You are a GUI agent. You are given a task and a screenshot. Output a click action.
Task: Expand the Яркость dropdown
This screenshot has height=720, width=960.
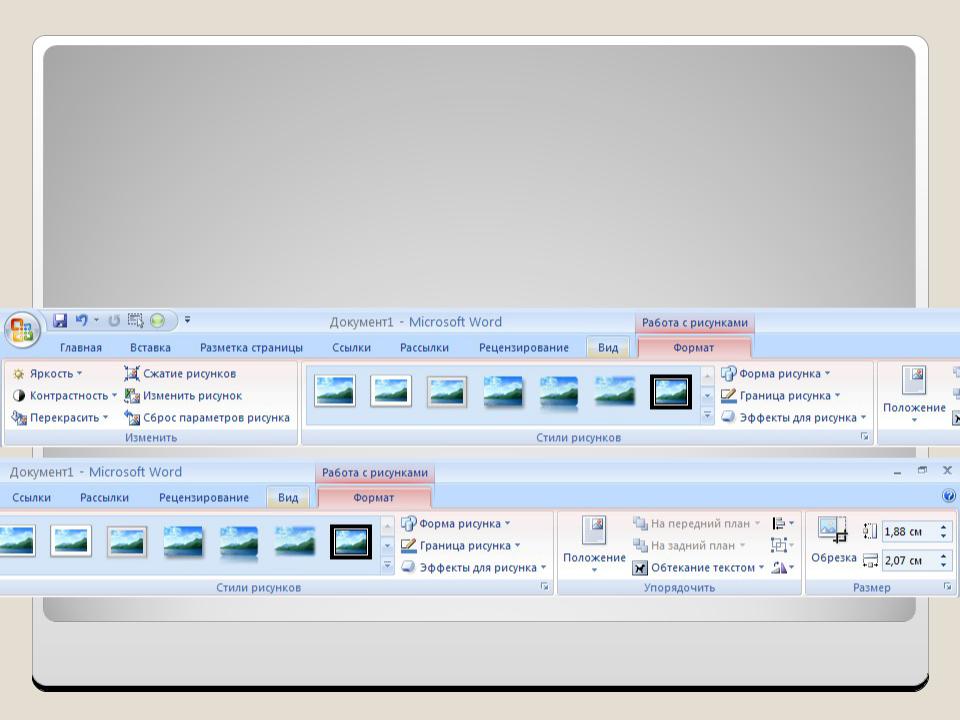coord(80,373)
